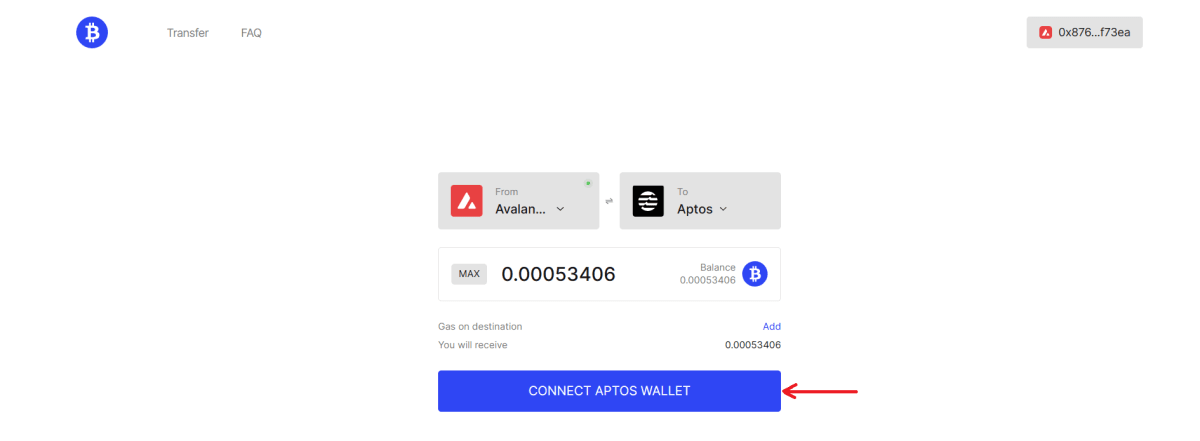Click the Balance 0.00053406 text
1200x441 pixels.
coord(708,274)
